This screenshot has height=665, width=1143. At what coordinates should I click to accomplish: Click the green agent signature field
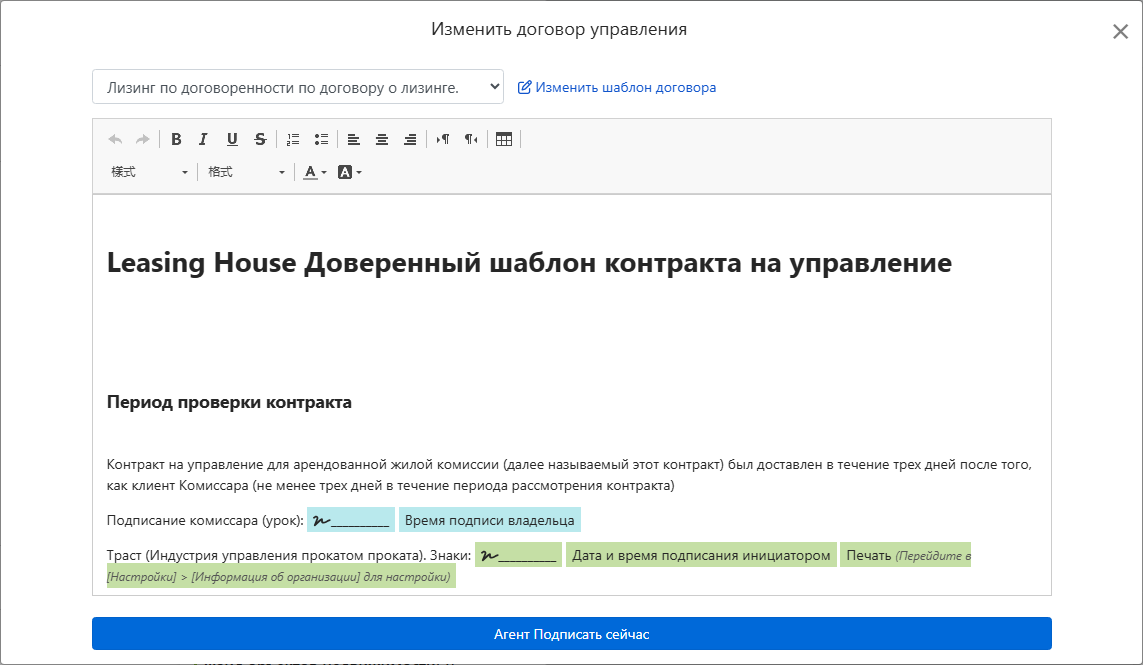click(x=518, y=555)
